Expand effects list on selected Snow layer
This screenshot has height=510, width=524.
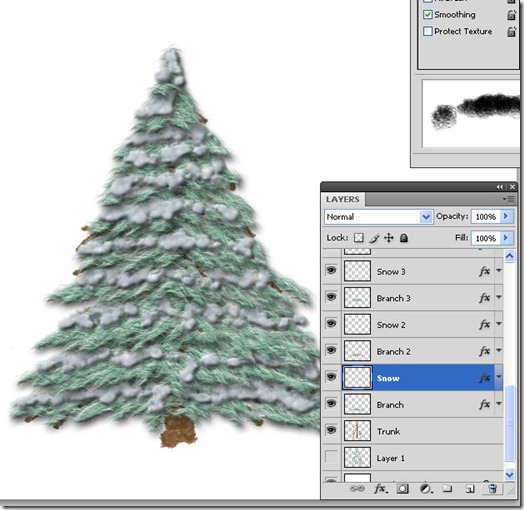[499, 377]
